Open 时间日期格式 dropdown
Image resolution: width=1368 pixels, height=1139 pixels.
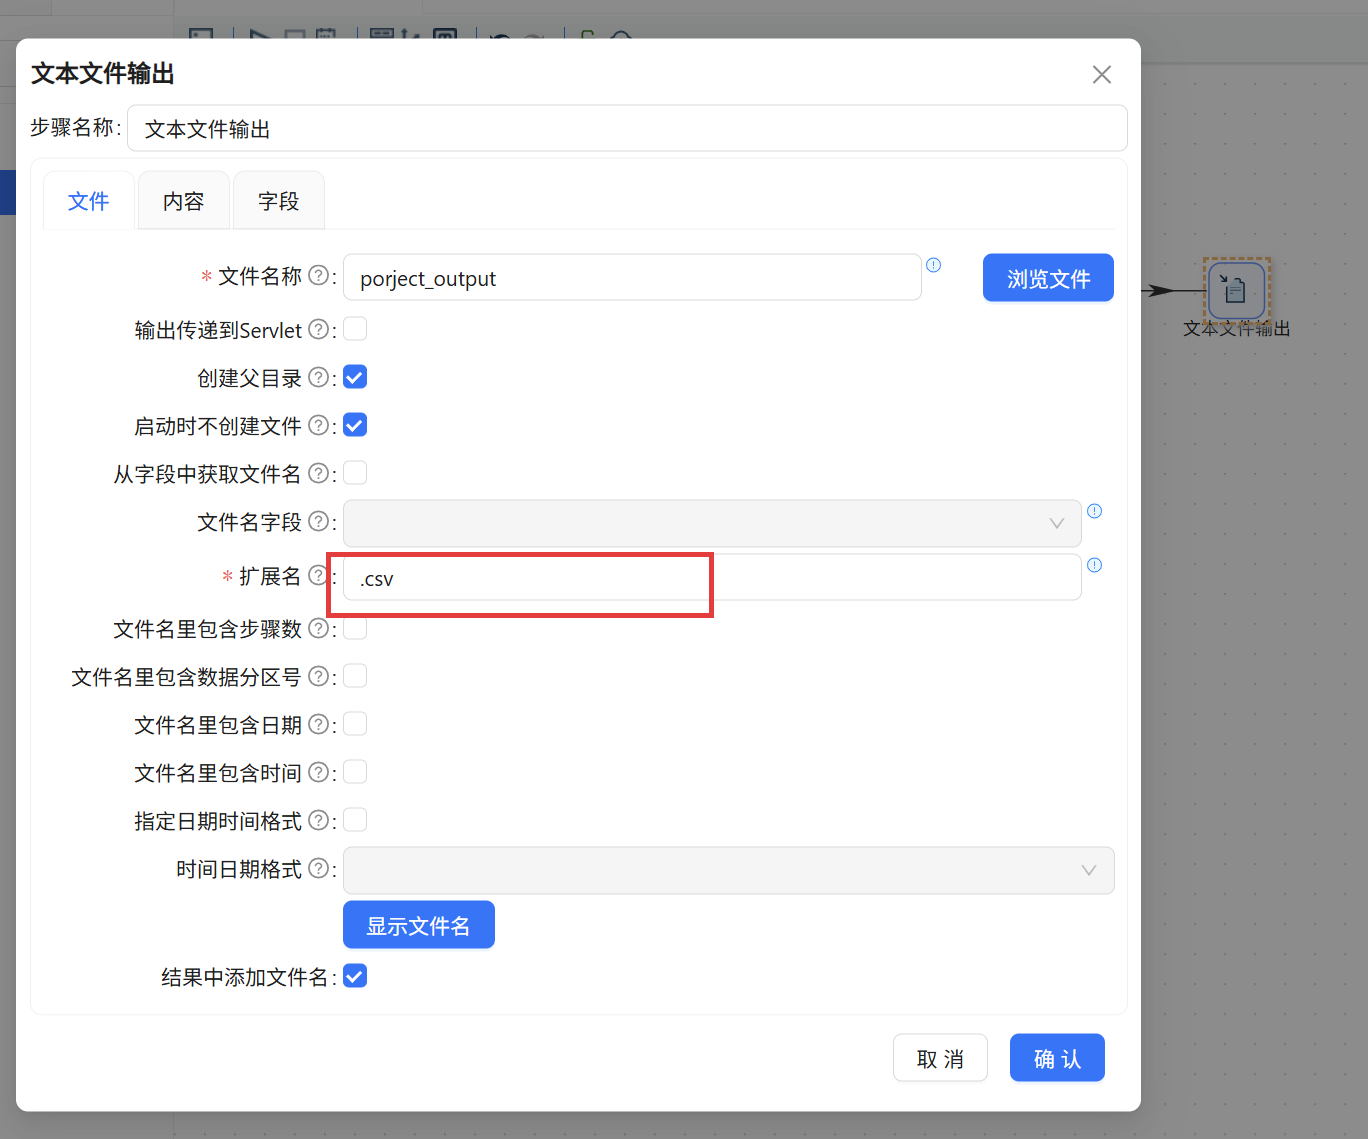pyautogui.click(x=728, y=870)
